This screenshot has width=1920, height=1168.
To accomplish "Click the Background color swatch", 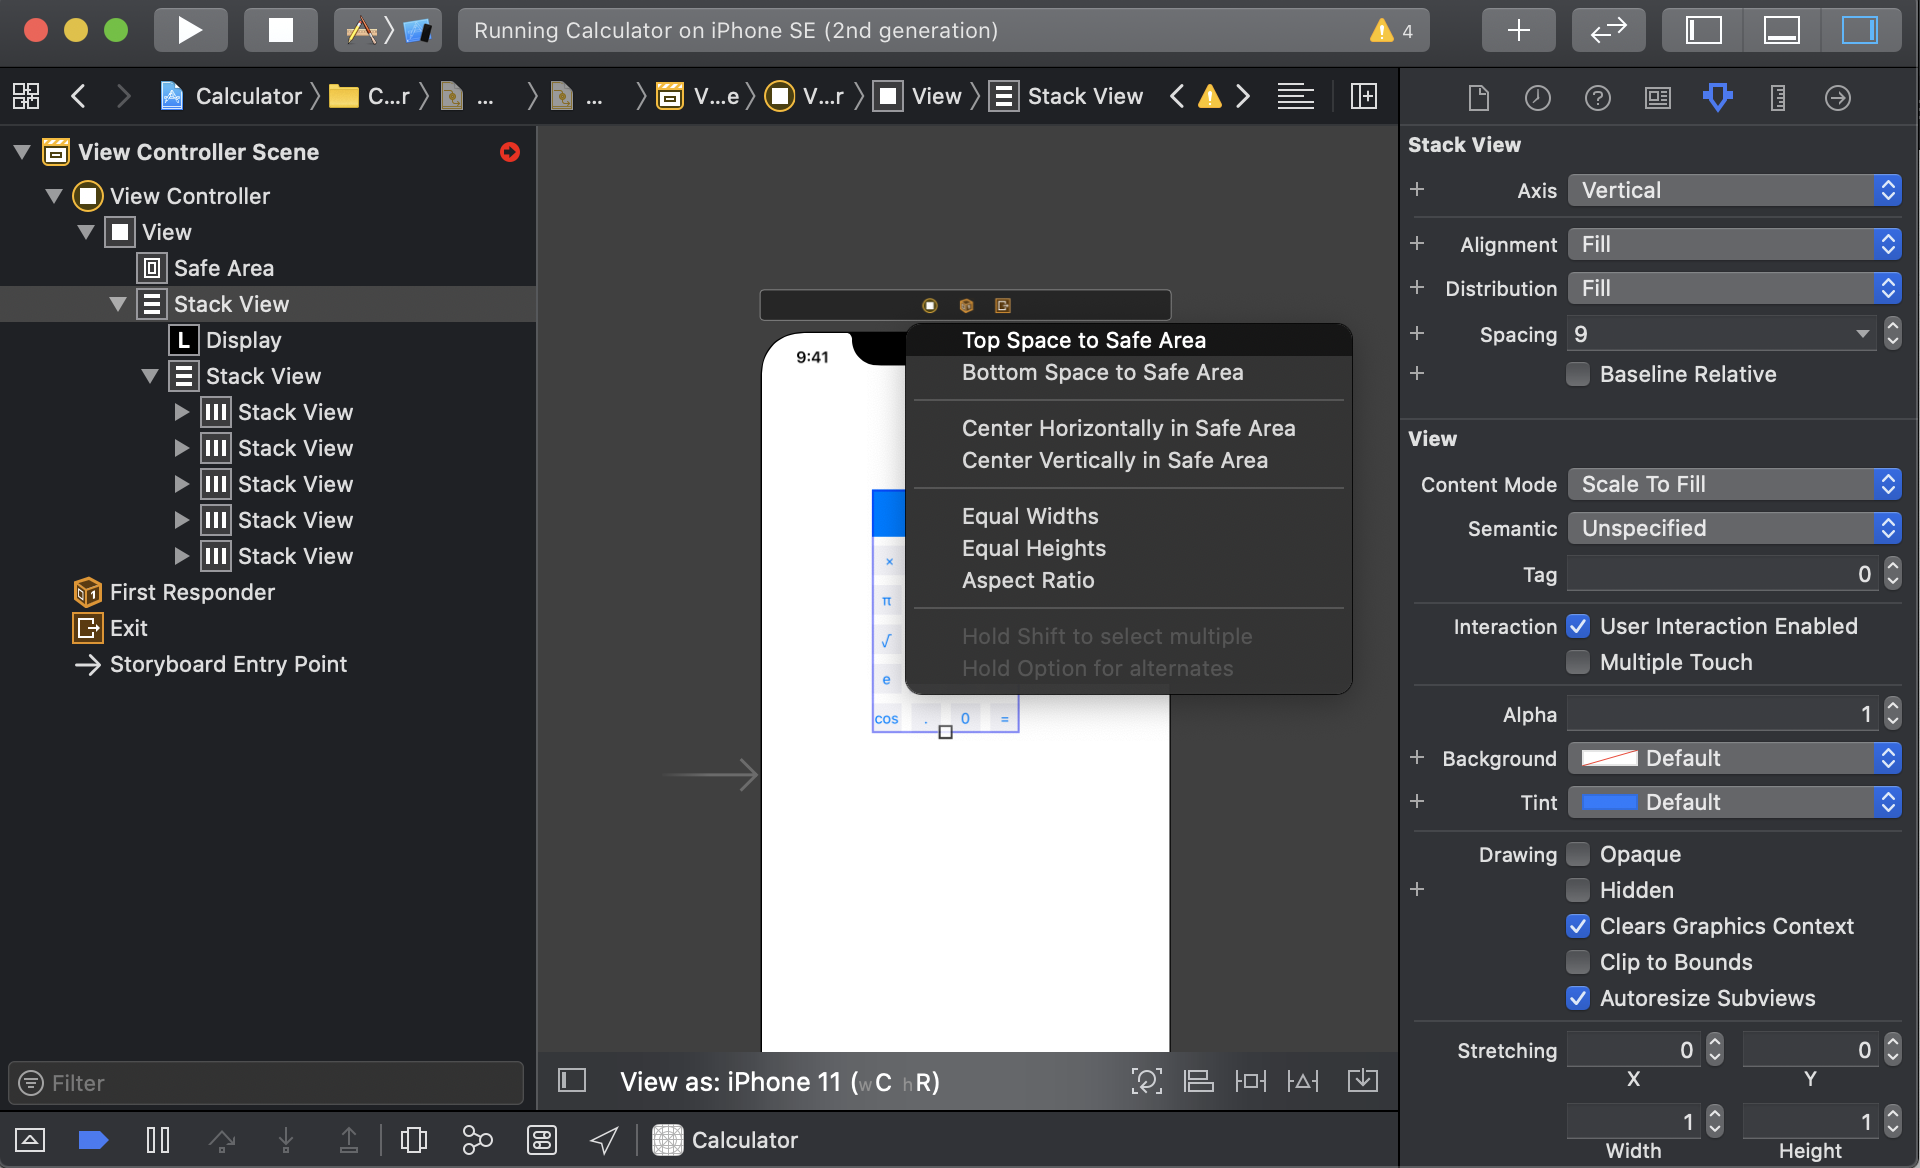I will 1609,758.
